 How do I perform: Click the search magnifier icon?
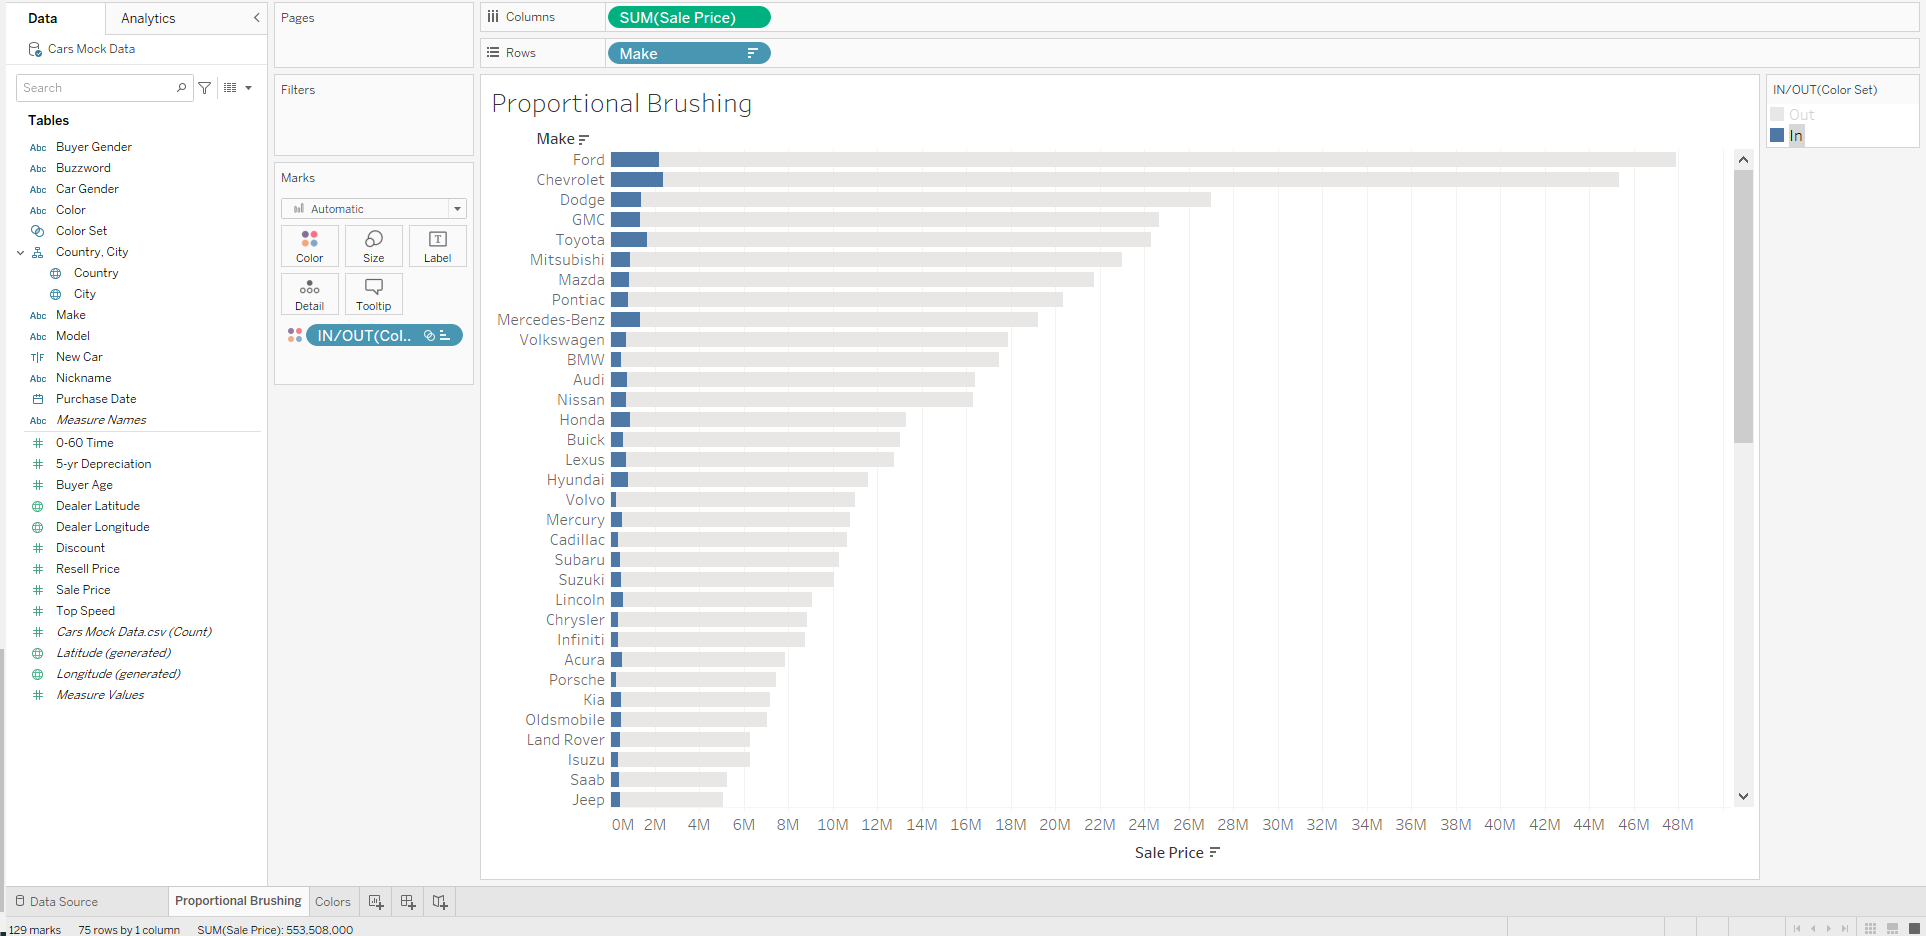[181, 88]
